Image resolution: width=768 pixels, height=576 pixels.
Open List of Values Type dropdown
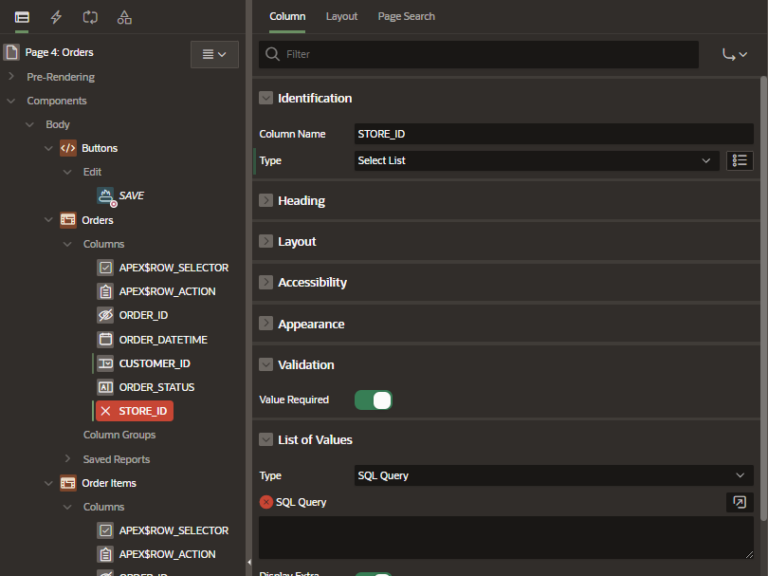(x=553, y=476)
